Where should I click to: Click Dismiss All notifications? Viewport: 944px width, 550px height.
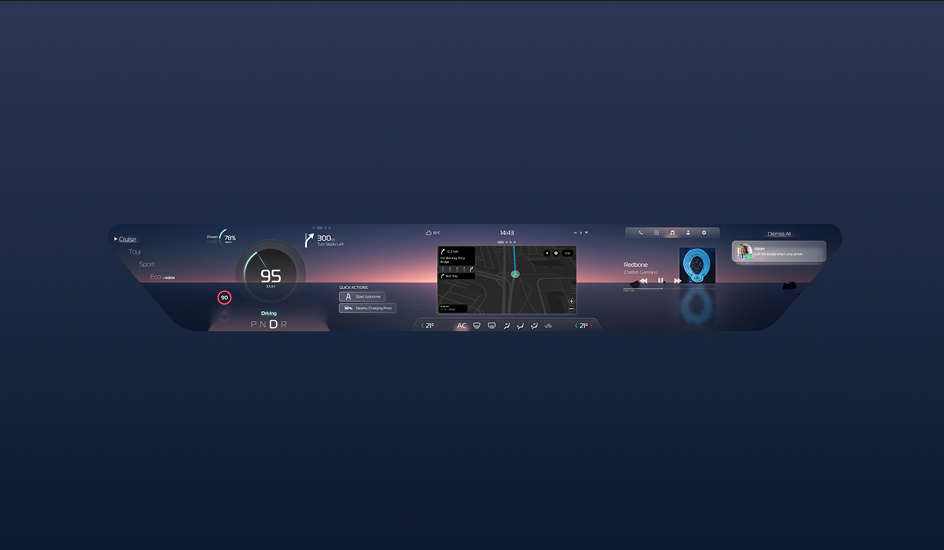[779, 234]
